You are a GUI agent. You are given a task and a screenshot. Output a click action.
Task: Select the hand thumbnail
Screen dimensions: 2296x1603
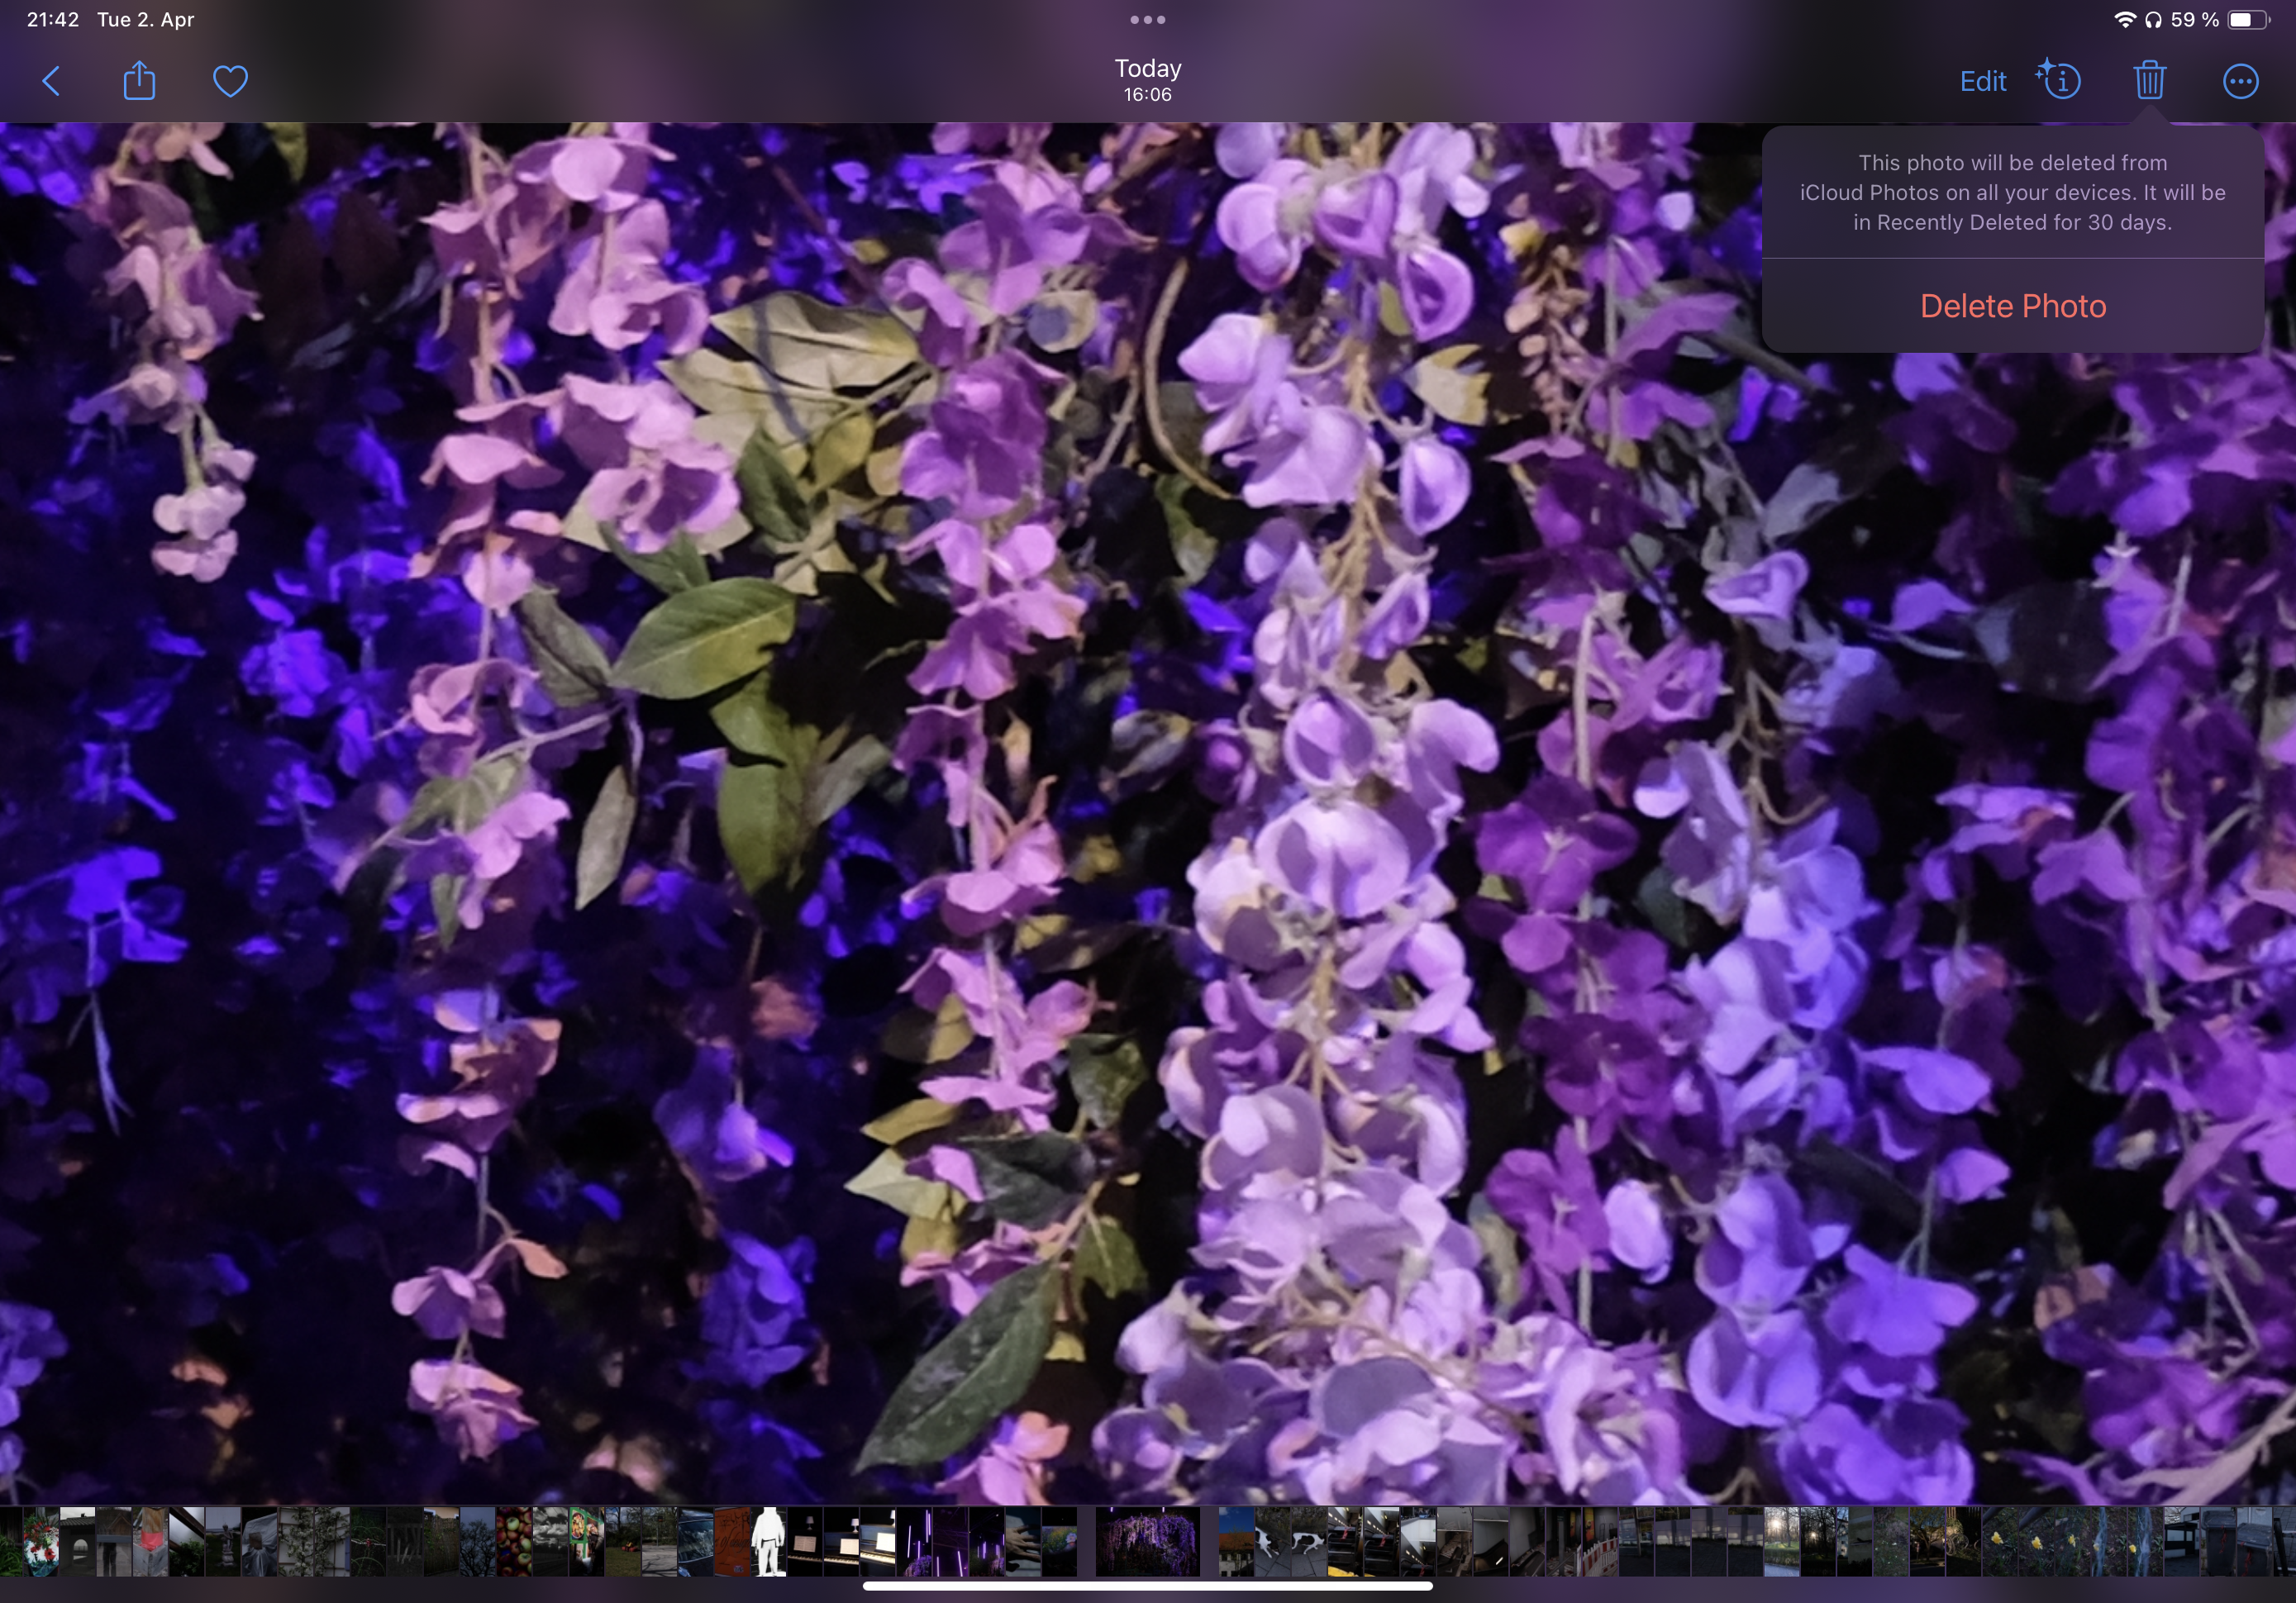(x=1023, y=1542)
